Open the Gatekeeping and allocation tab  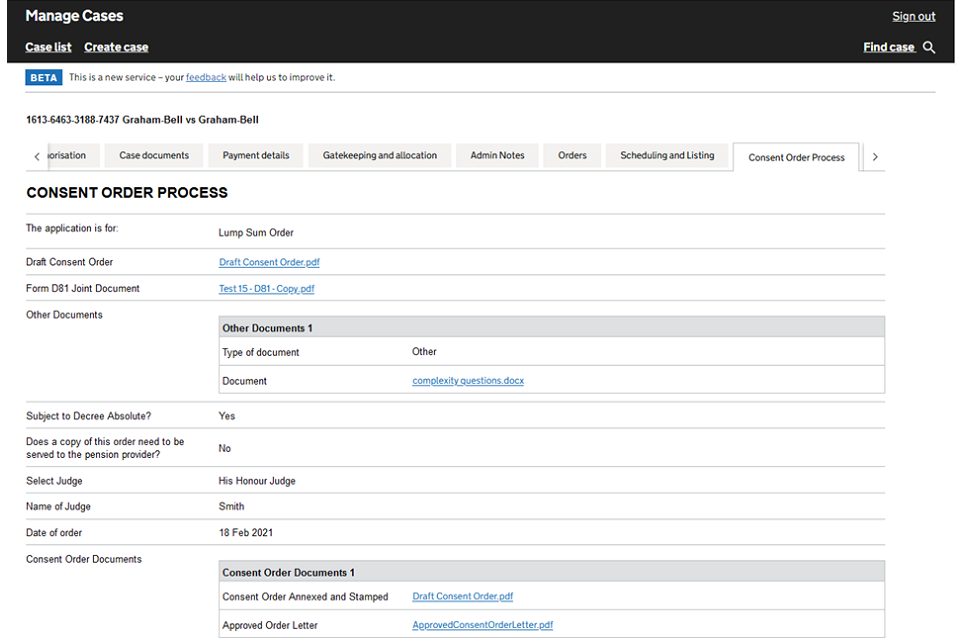click(379, 156)
